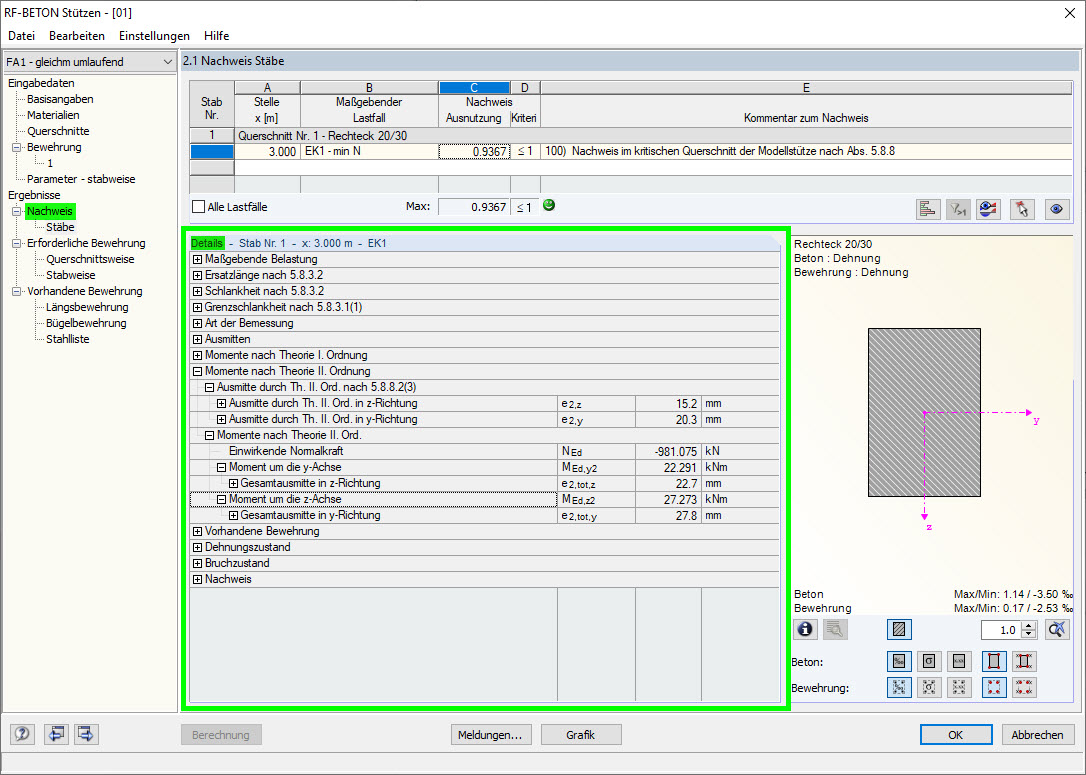Open the color scale strain display icon
The image size is (1086, 775).
pos(988,209)
